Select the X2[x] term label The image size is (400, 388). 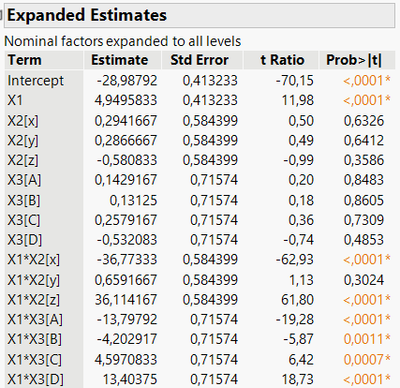click(x=23, y=121)
